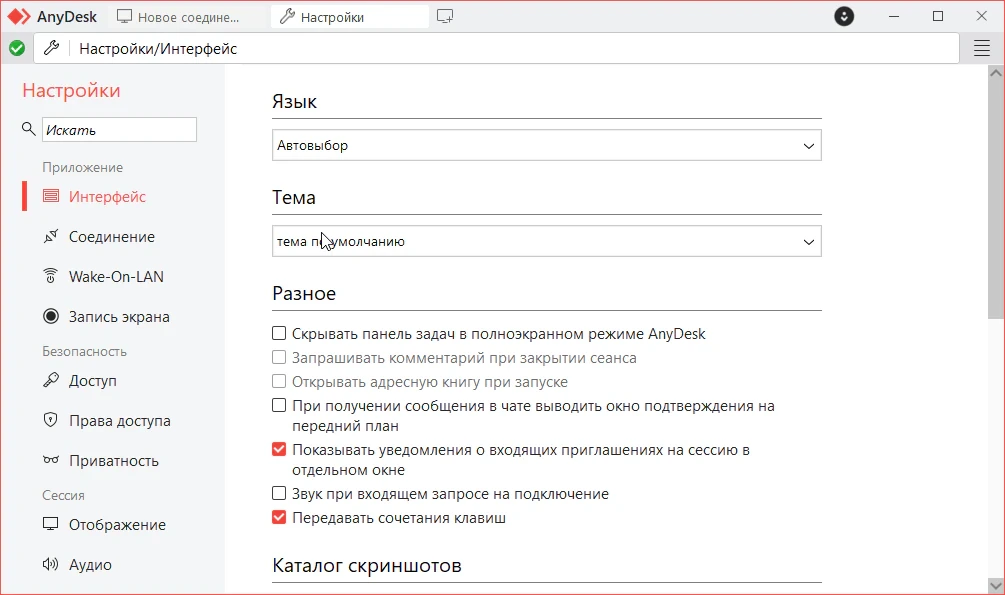1005x595 pixels.
Task: Click the Доступ key icon
Action: tap(51, 380)
